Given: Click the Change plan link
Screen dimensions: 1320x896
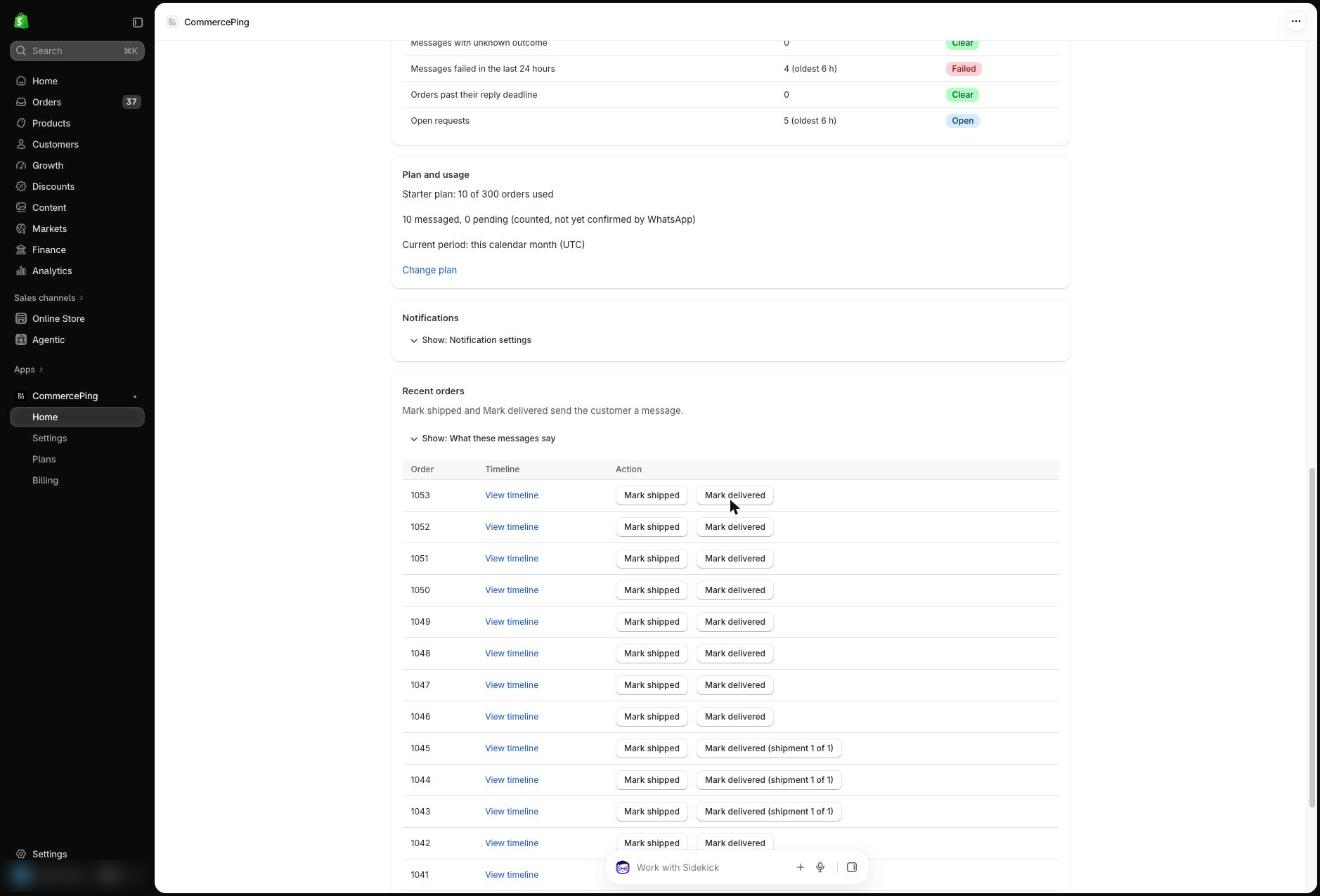Looking at the screenshot, I should [x=429, y=270].
